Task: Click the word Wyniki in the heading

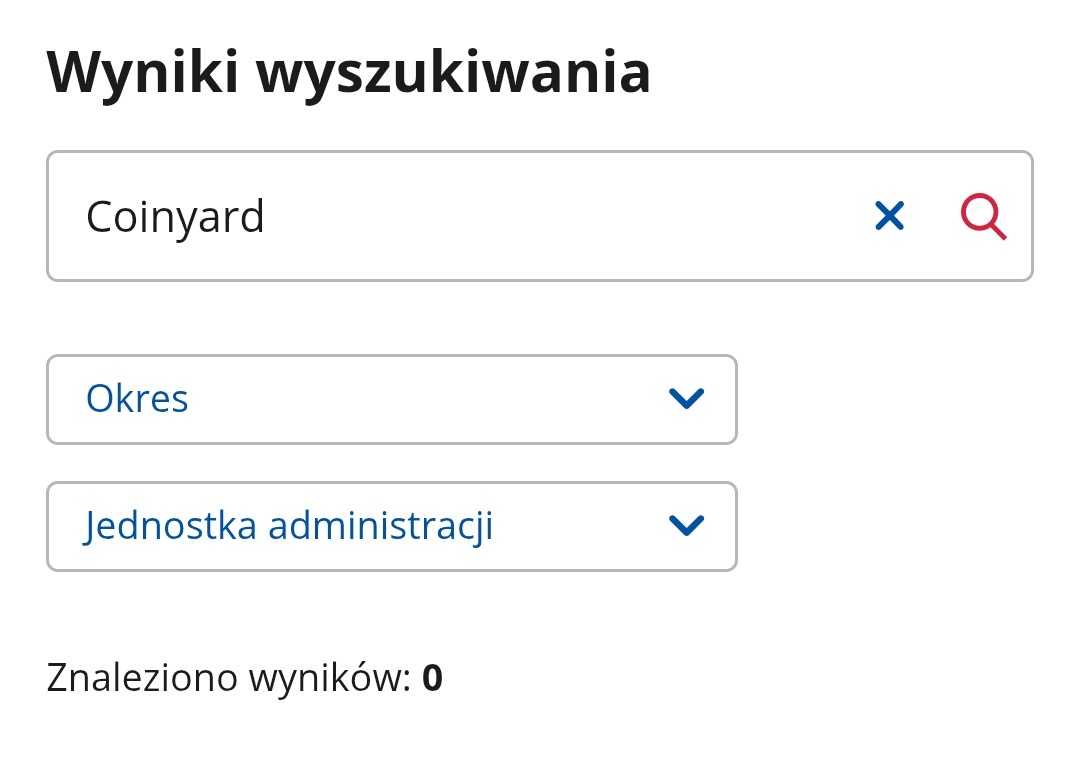Action: coord(143,72)
